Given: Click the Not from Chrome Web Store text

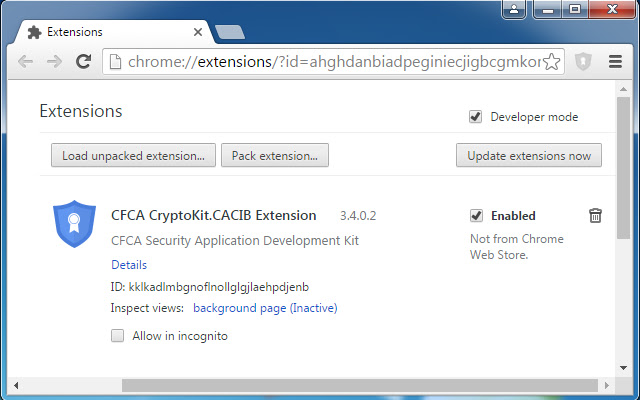Looking at the screenshot, I should [x=517, y=247].
